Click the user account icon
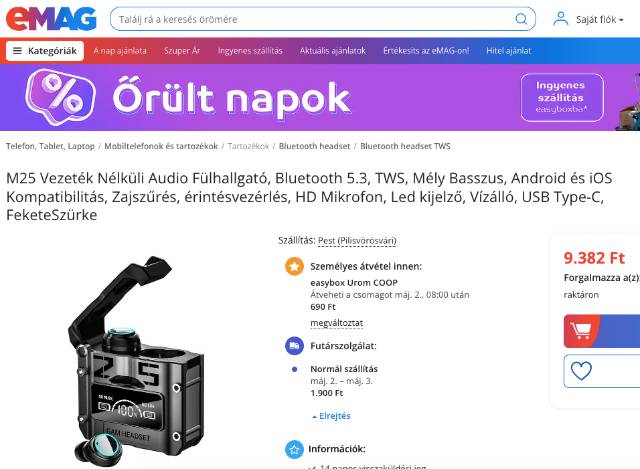 (x=560, y=19)
